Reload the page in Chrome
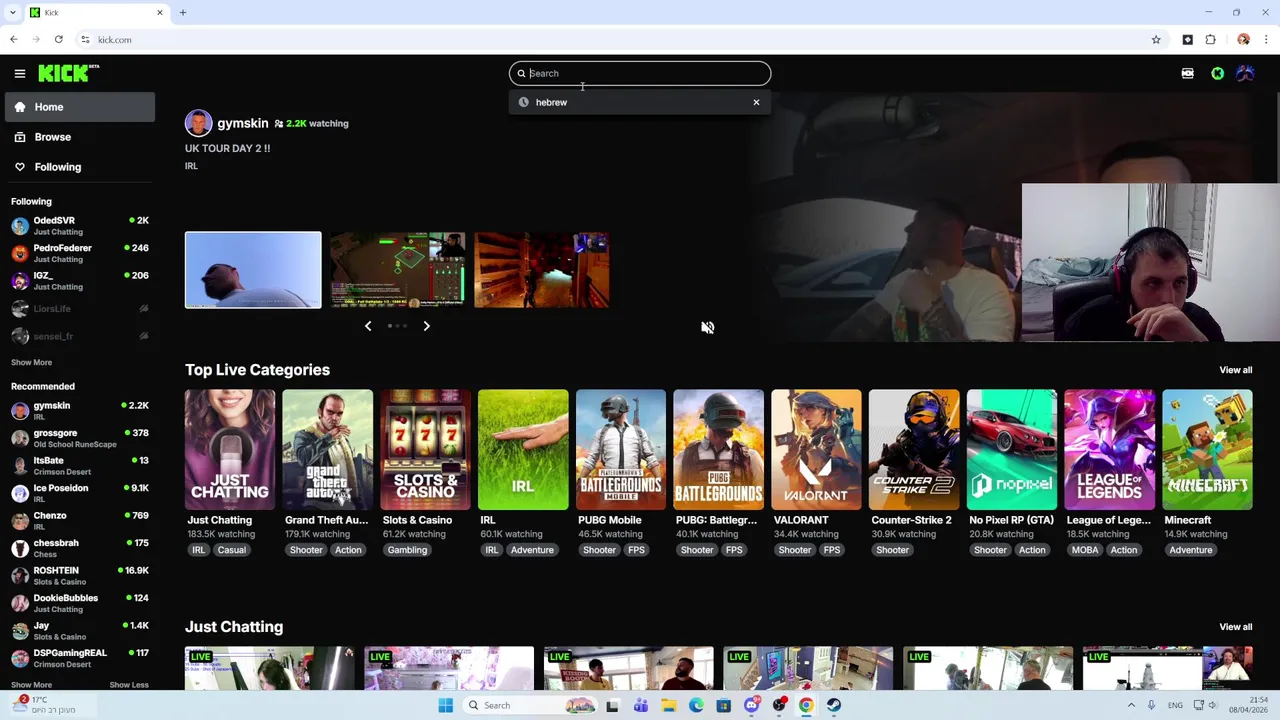Viewport: 1280px width, 720px height. 59,40
